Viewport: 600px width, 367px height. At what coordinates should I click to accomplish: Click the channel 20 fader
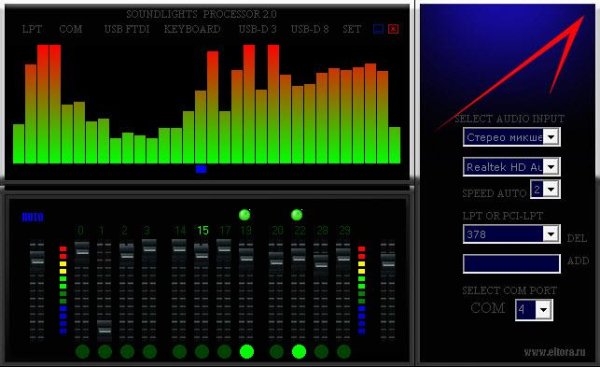(276, 262)
